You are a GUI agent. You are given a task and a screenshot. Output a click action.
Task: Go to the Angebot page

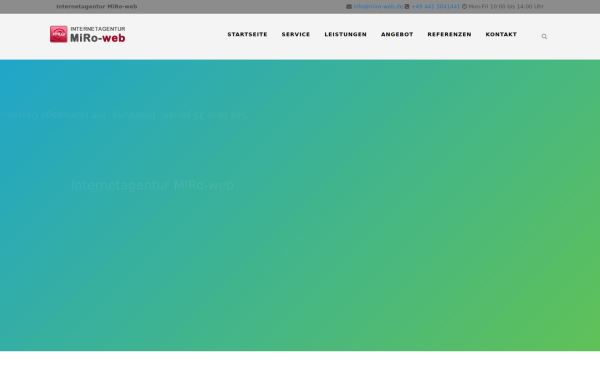(397, 34)
